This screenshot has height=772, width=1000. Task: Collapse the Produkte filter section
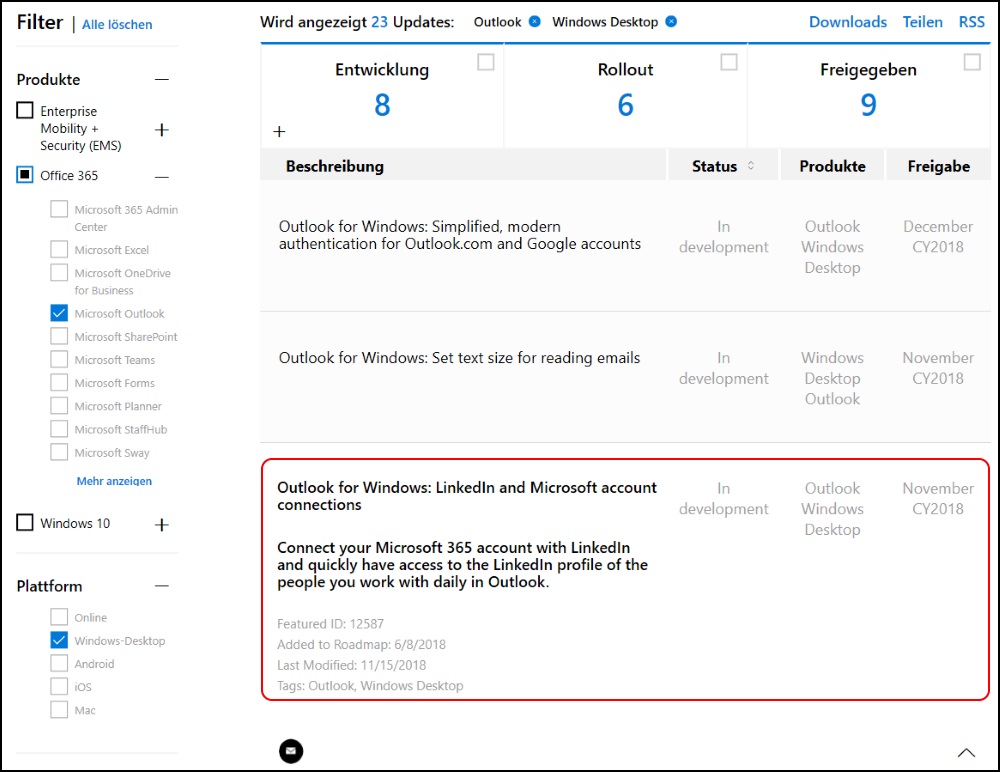coord(162,80)
